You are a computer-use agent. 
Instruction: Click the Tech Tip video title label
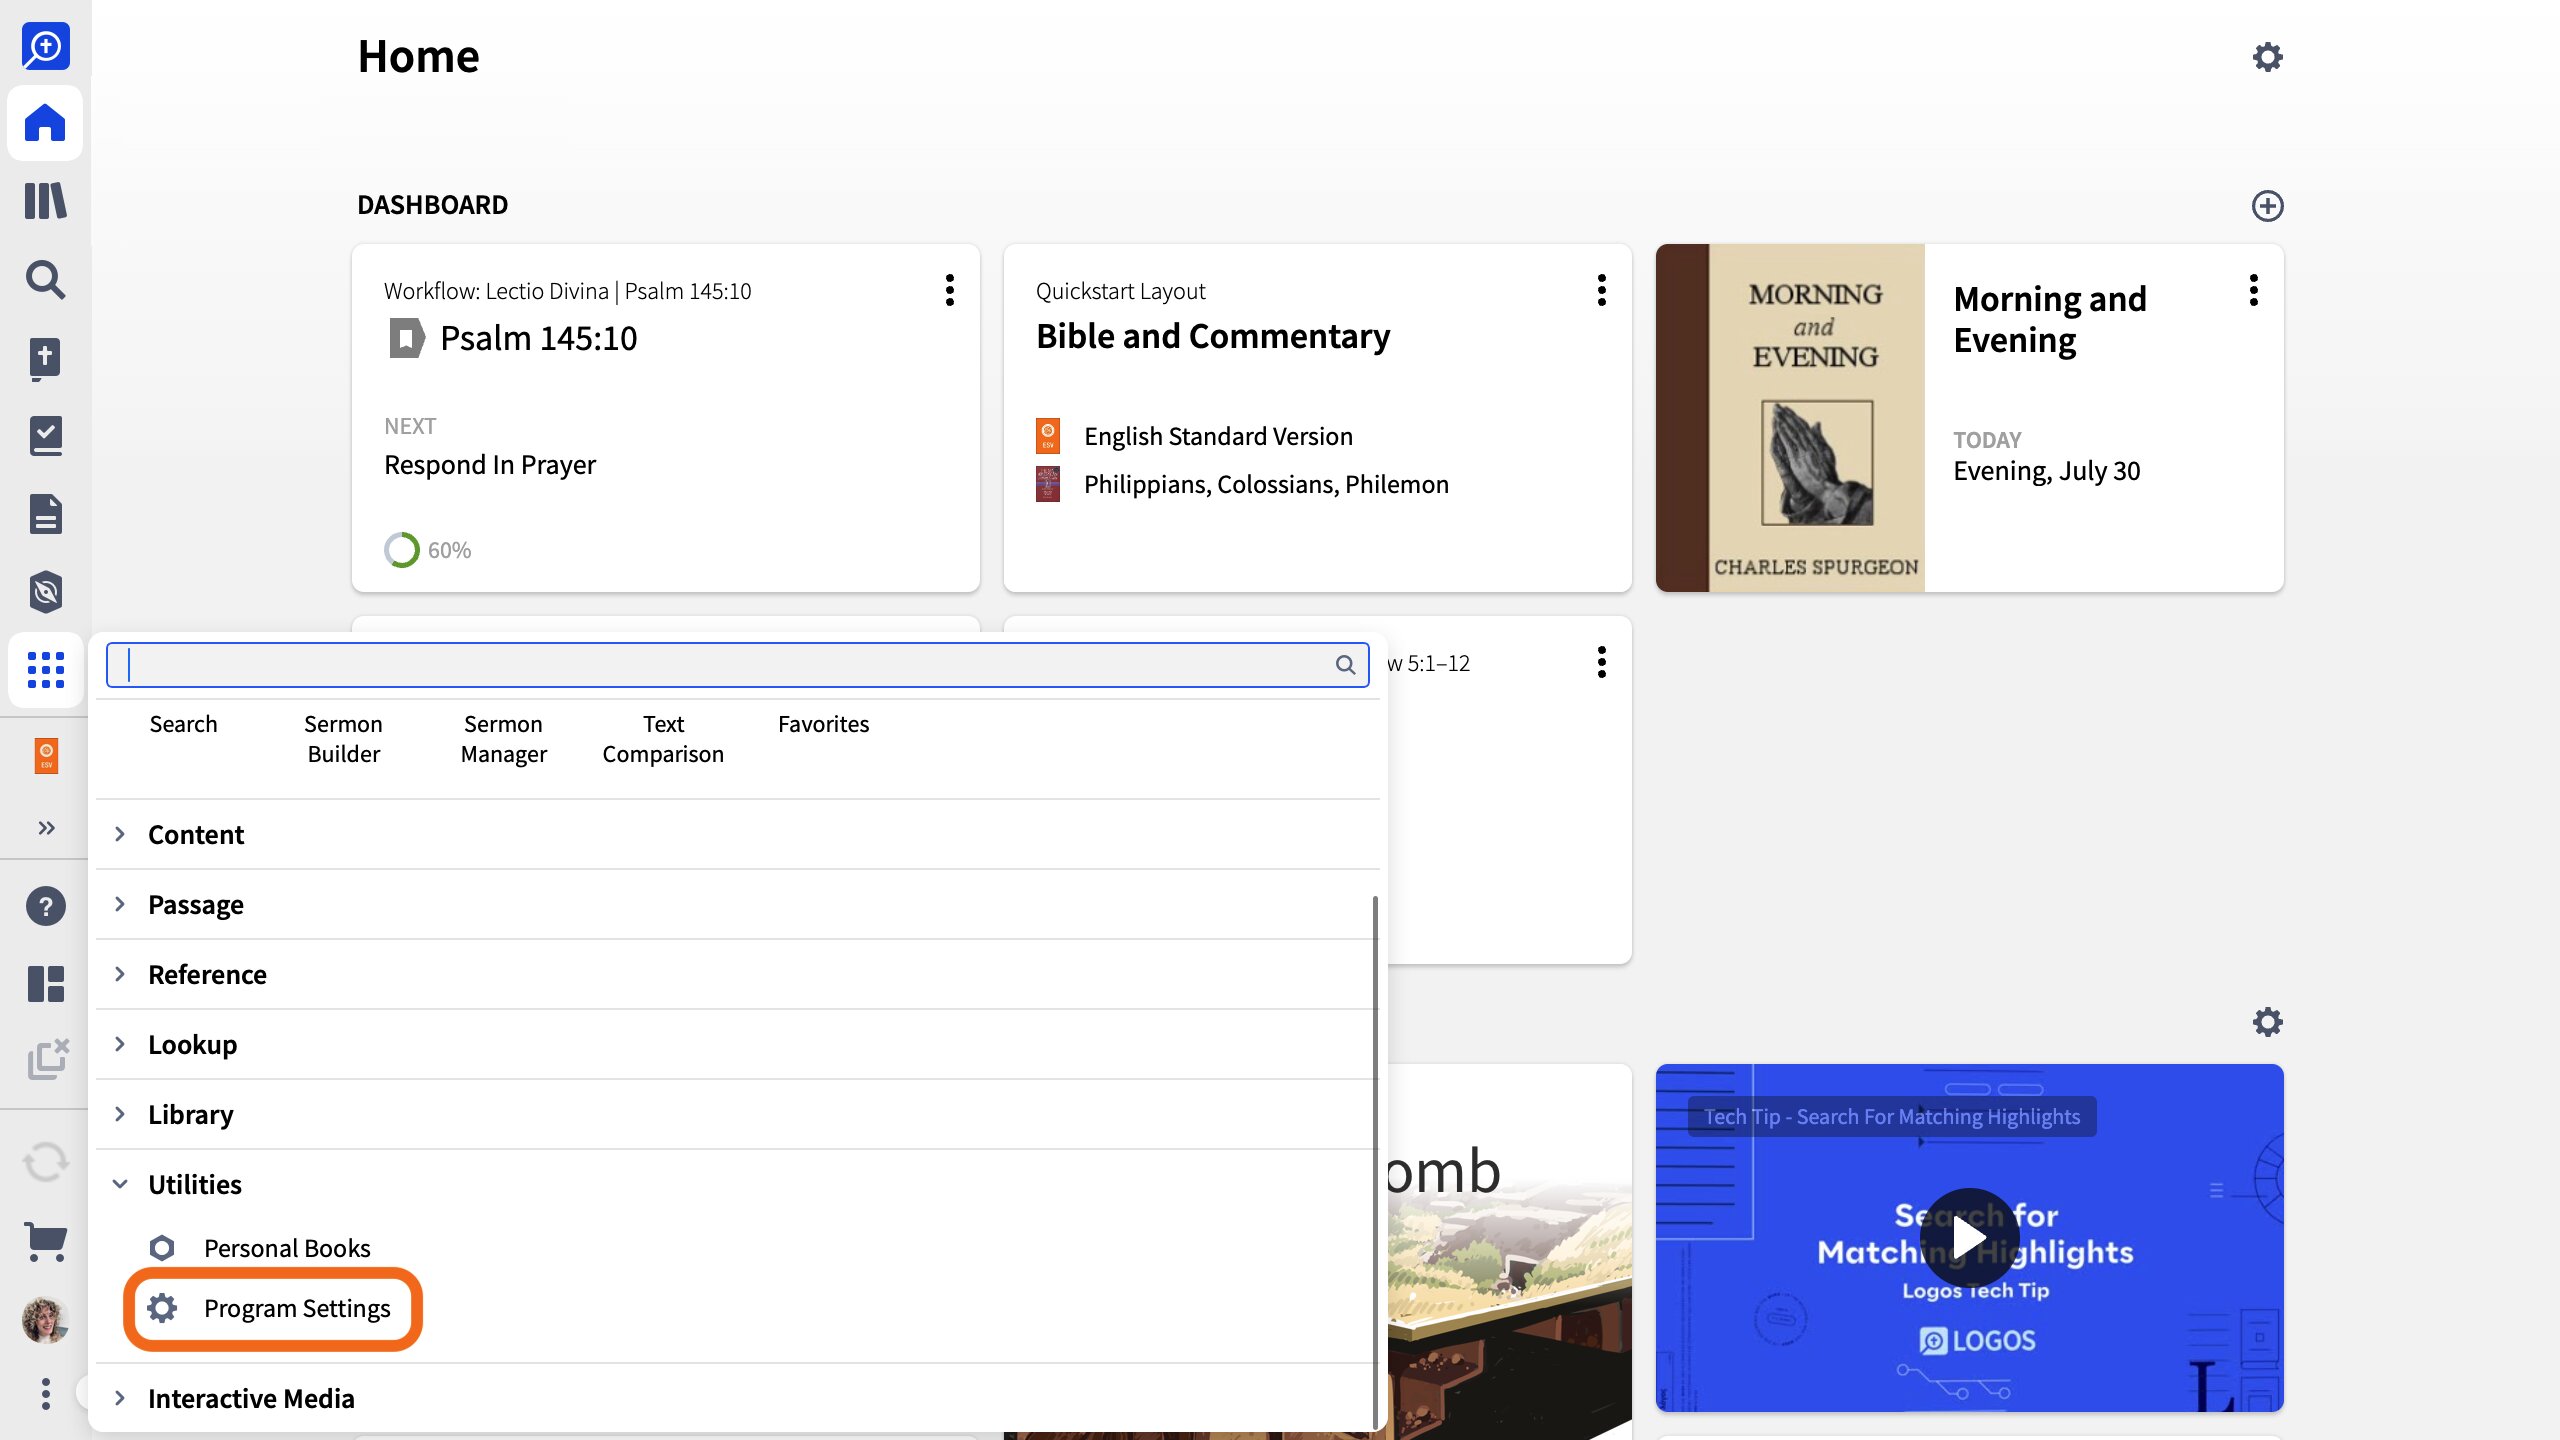point(1892,1117)
